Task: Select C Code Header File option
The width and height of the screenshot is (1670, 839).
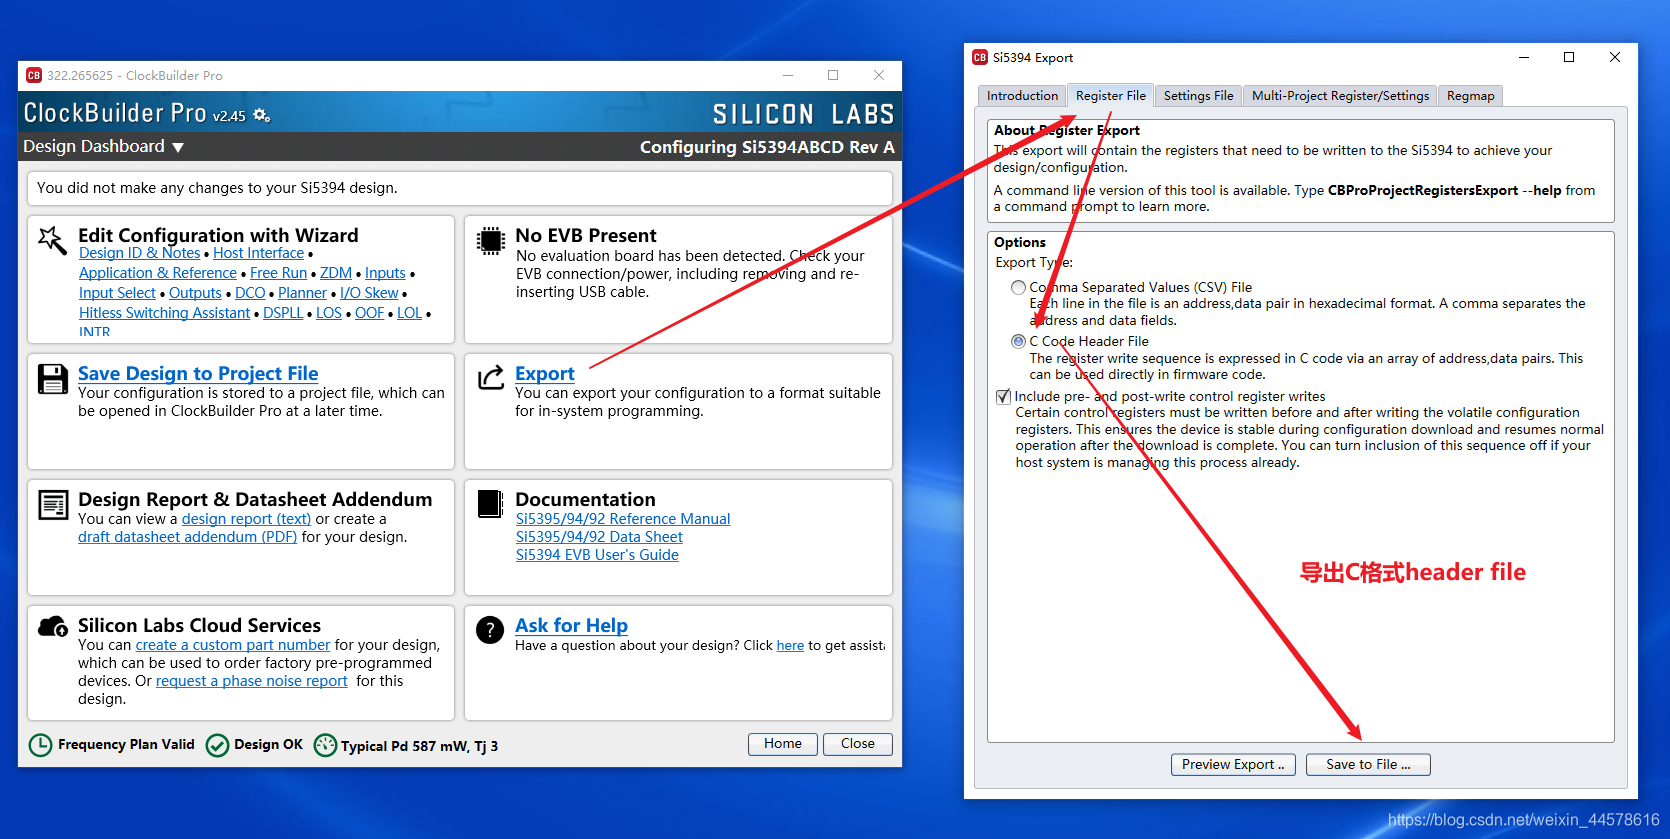Action: (x=1018, y=341)
